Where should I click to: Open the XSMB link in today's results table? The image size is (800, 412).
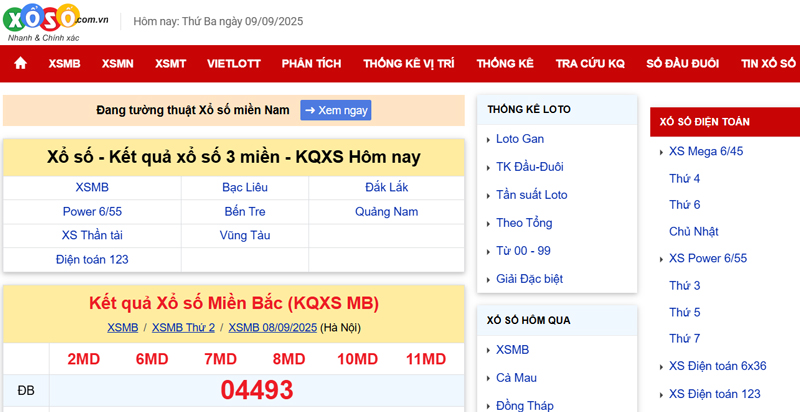click(92, 187)
